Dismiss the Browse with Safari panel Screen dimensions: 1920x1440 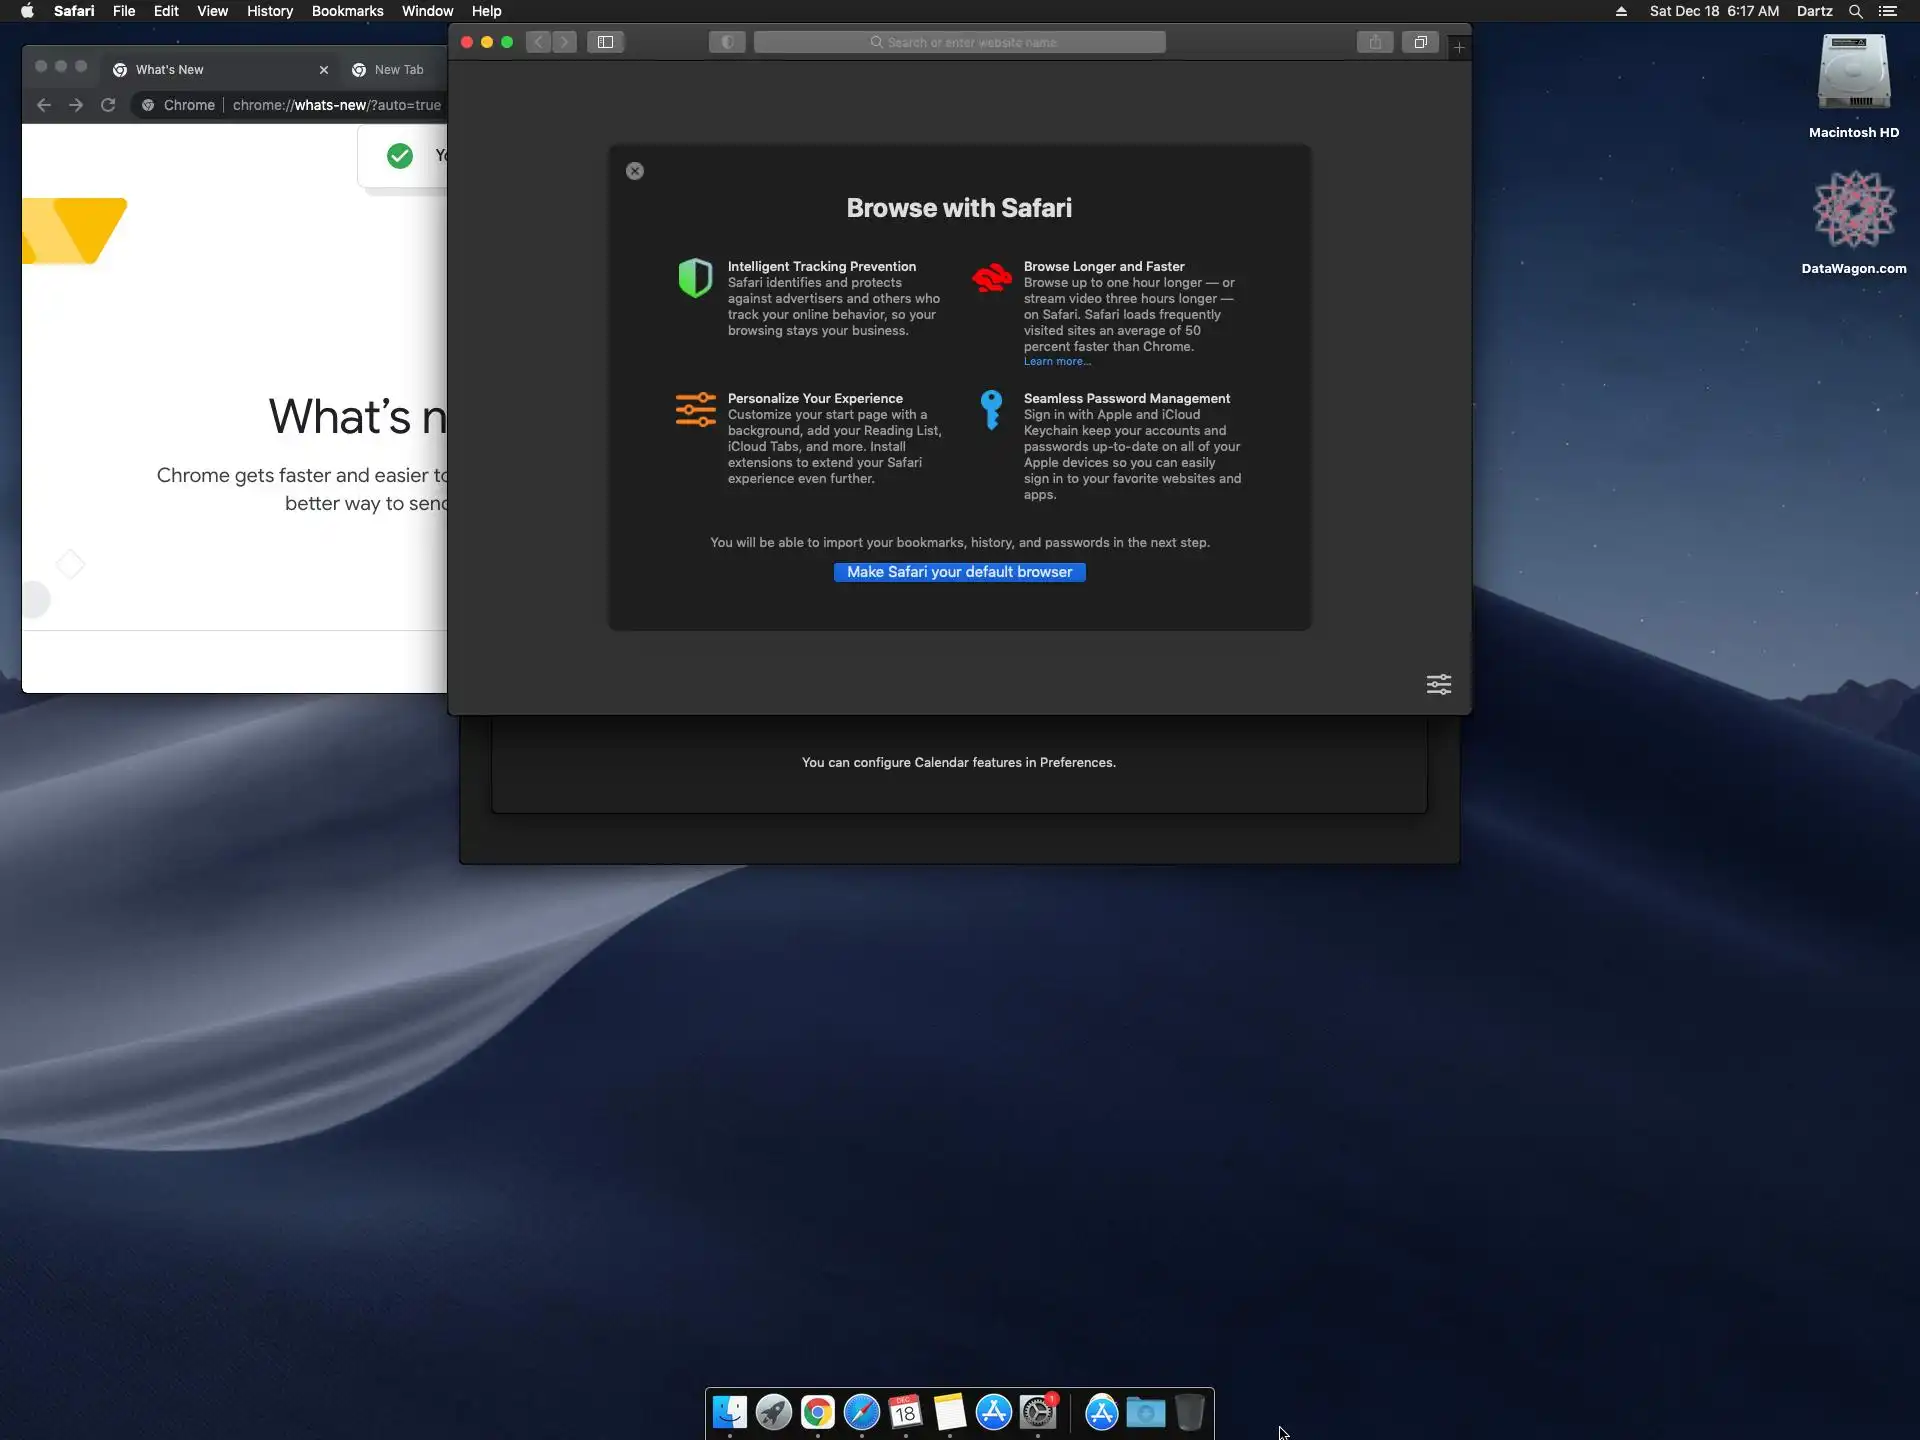(x=635, y=171)
